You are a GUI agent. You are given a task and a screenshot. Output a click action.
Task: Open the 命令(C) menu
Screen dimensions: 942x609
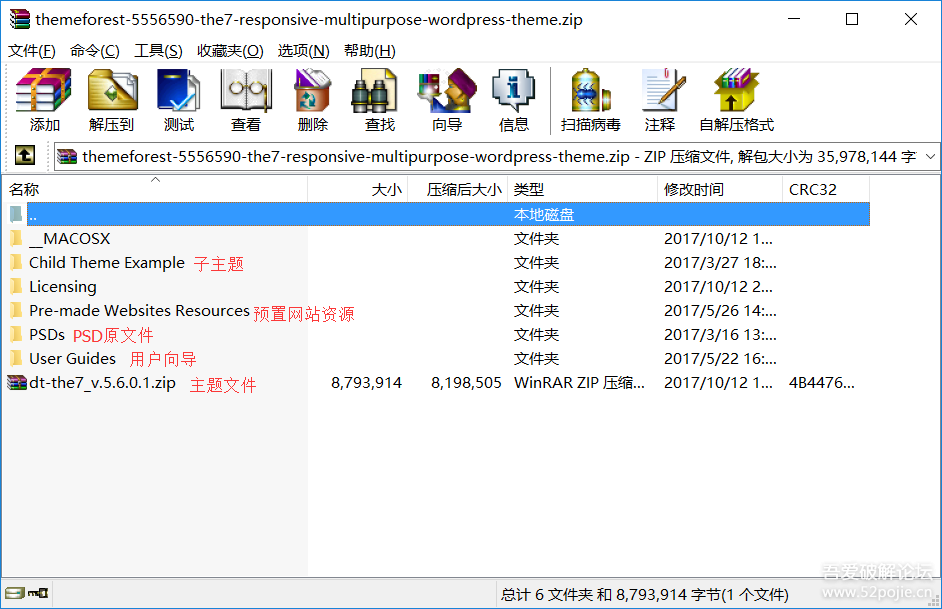[x=94, y=51]
